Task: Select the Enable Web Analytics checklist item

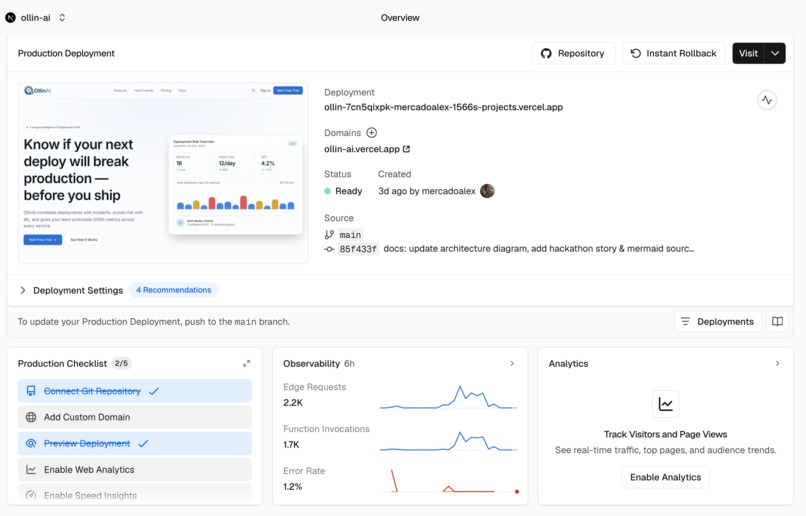Action: pyautogui.click(x=135, y=470)
